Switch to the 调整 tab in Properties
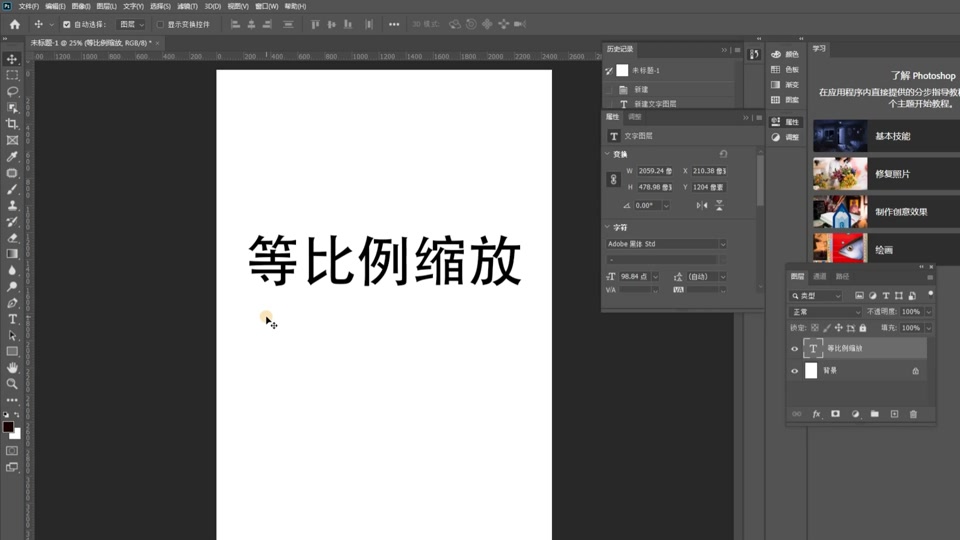Image resolution: width=960 pixels, height=540 pixels. pyautogui.click(x=635, y=117)
